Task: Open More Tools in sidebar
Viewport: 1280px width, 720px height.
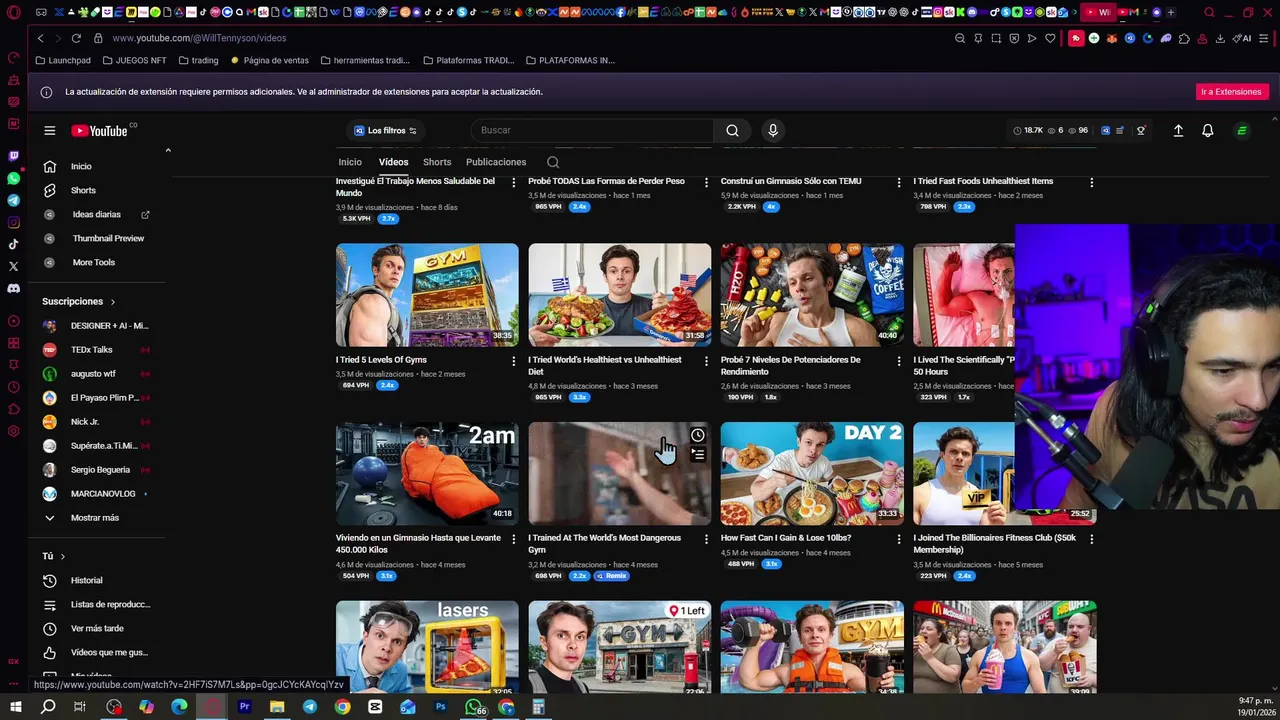Action: (x=96, y=262)
